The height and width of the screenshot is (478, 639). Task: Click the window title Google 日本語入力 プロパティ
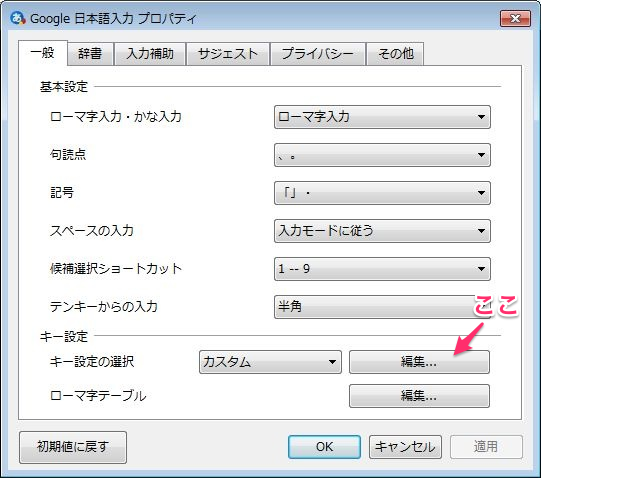(x=113, y=19)
